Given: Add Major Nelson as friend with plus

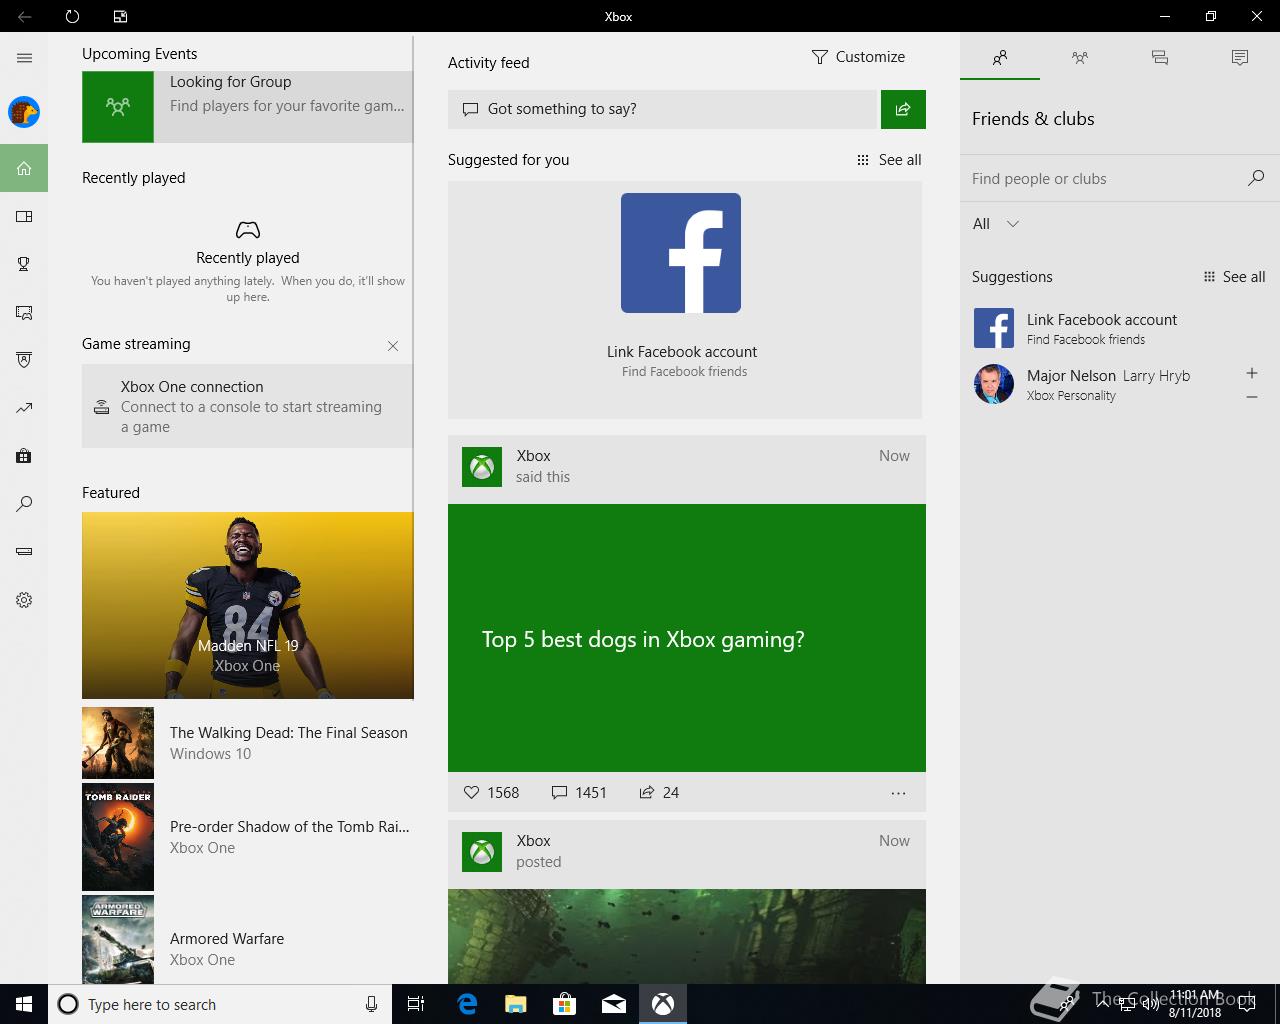Looking at the screenshot, I should (1252, 373).
